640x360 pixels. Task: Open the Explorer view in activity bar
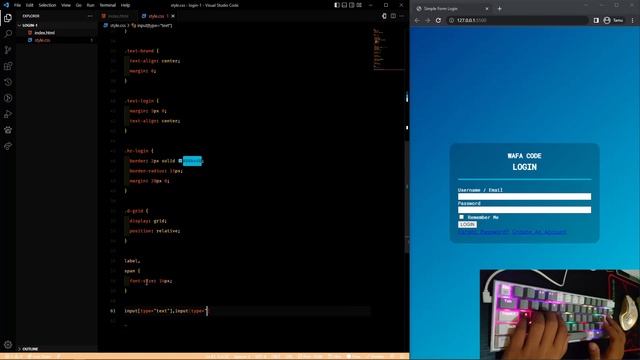pos(8,18)
